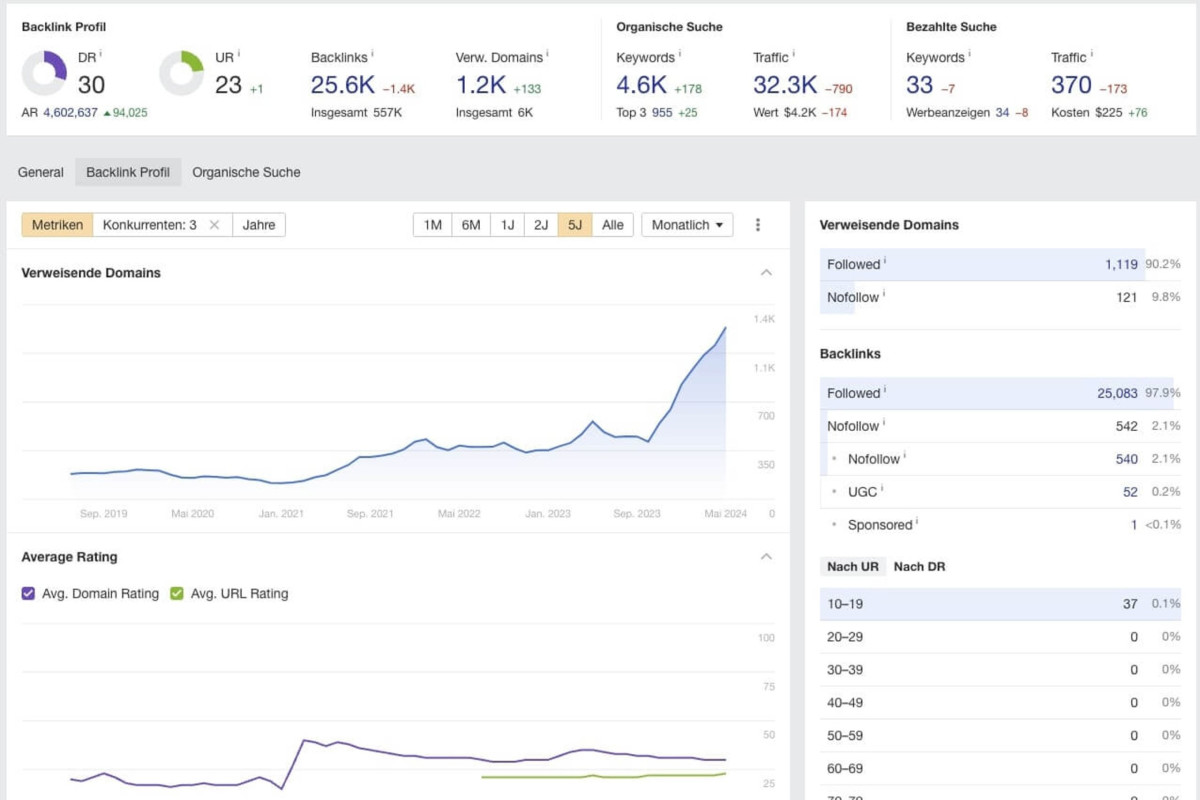Screen dimensions: 1200x800
Task: Enable the Metriken view toggle
Action: pos(57,225)
